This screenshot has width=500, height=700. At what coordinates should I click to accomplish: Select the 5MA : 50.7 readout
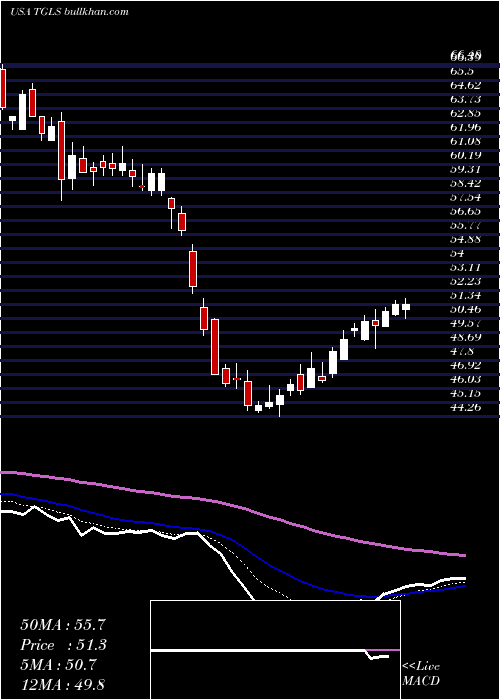(x=58, y=665)
